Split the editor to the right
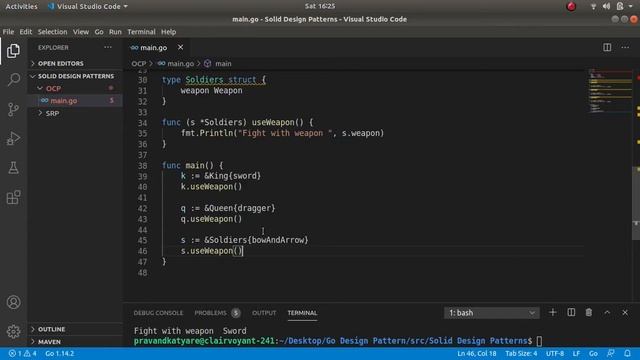Viewport: 640px width, 360px height. click(x=607, y=47)
